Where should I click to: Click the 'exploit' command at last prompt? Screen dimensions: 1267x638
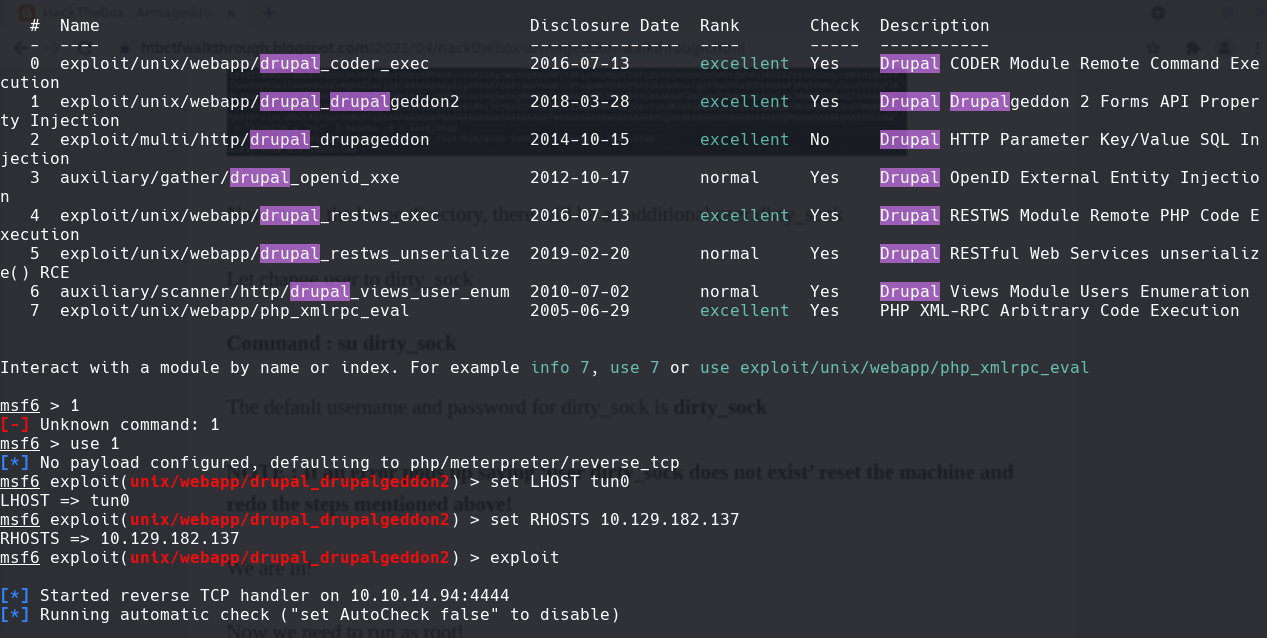[x=525, y=558]
